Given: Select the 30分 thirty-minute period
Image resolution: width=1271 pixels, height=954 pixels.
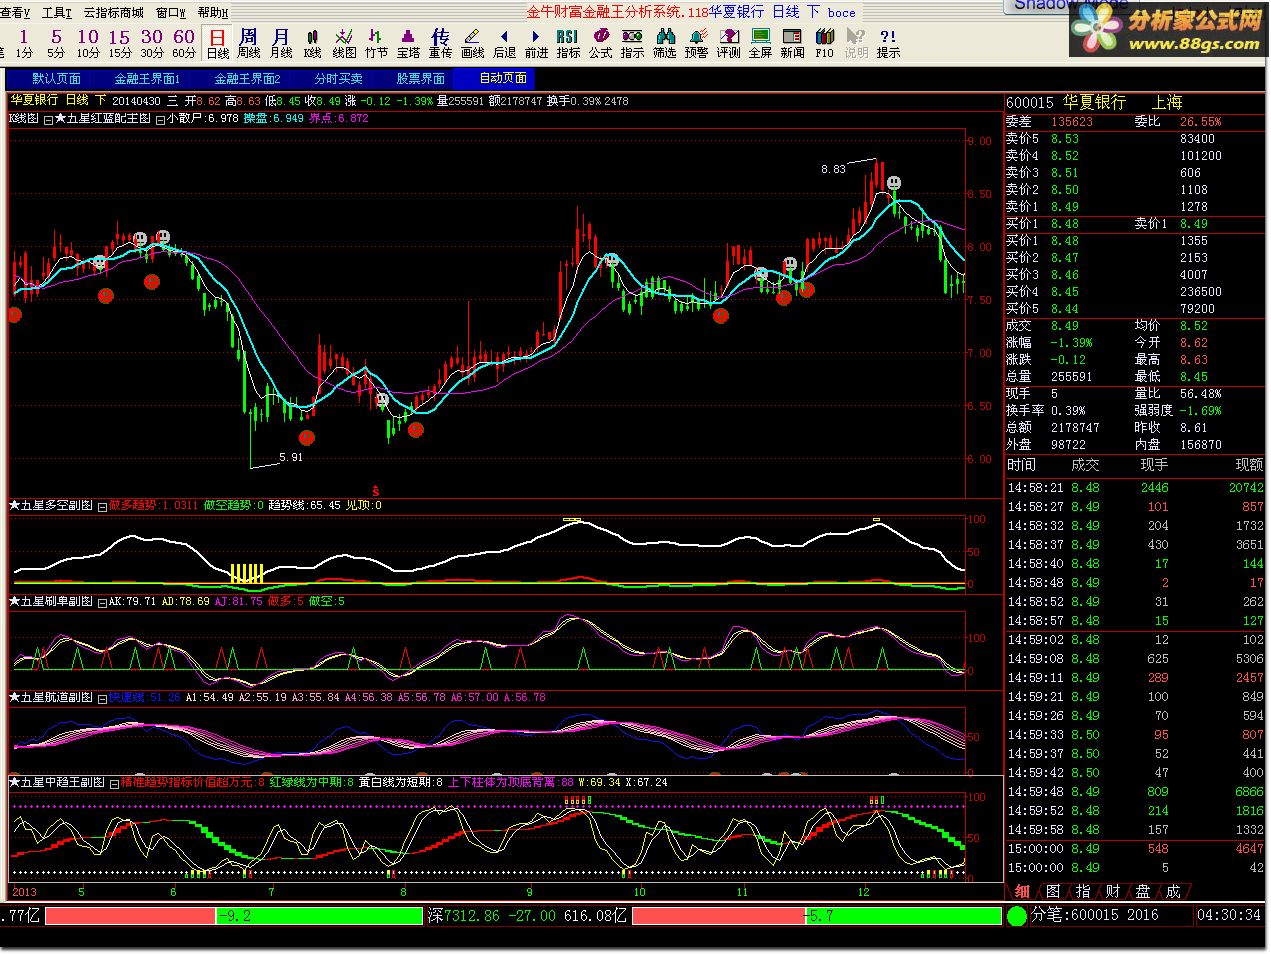Looking at the screenshot, I should pyautogui.click(x=152, y=43).
